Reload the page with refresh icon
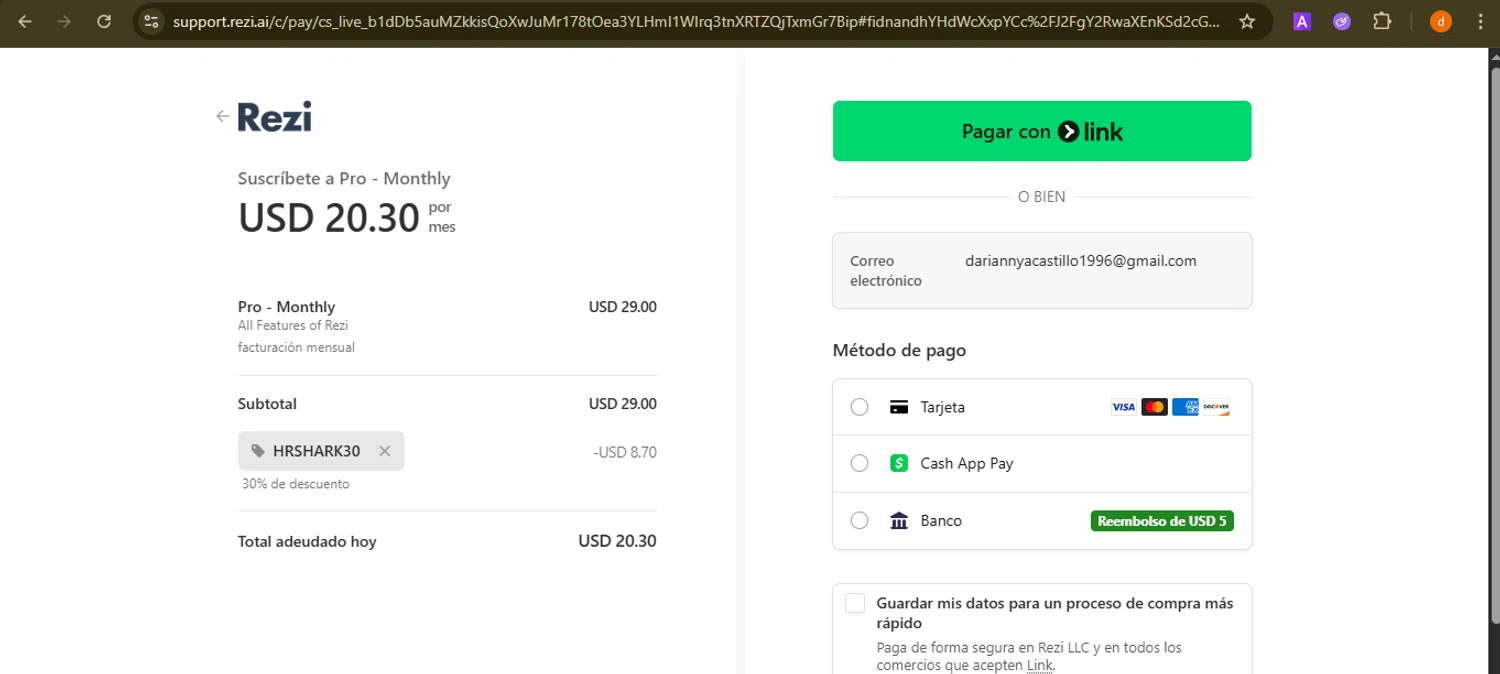Viewport: 1500px width, 674px height. coord(104,21)
